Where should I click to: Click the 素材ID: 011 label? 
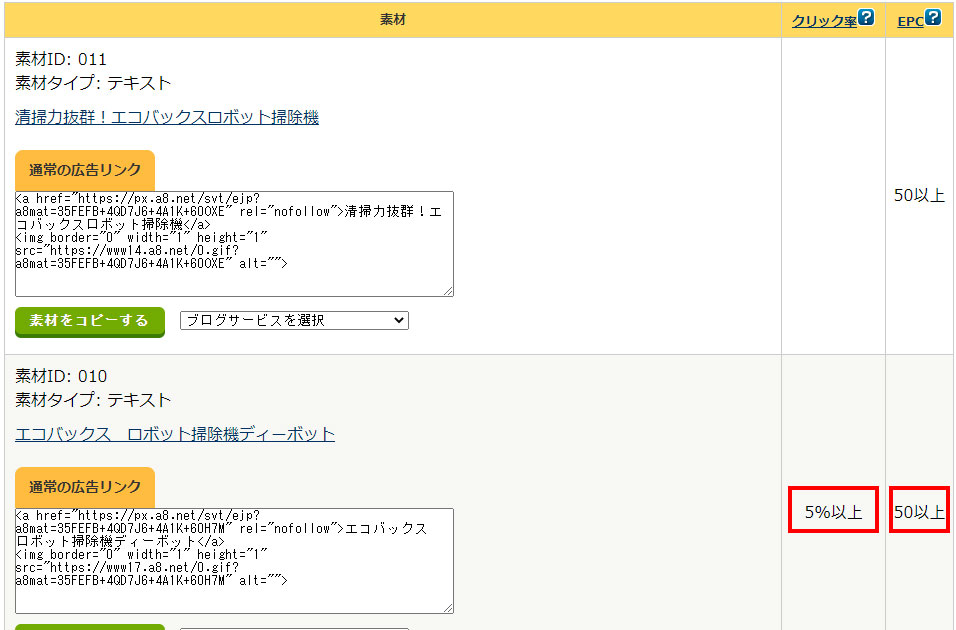(61, 59)
